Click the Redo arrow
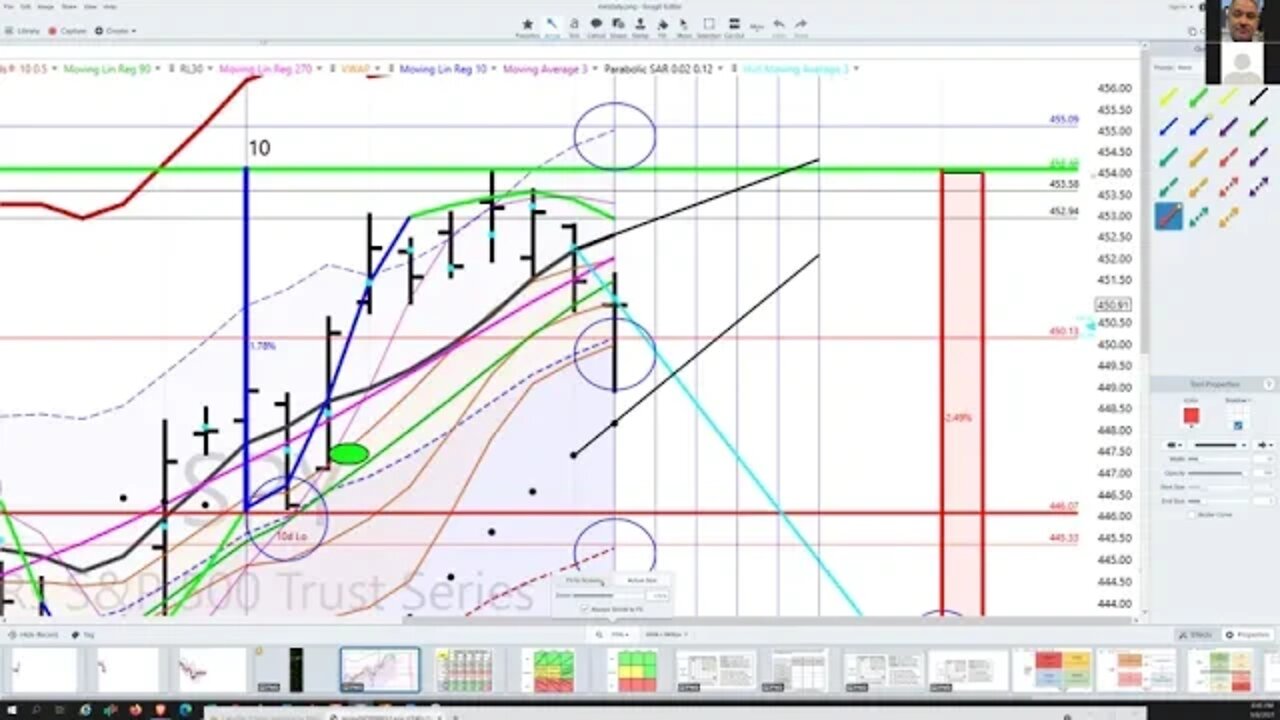This screenshot has width=1280, height=720. tap(801, 26)
